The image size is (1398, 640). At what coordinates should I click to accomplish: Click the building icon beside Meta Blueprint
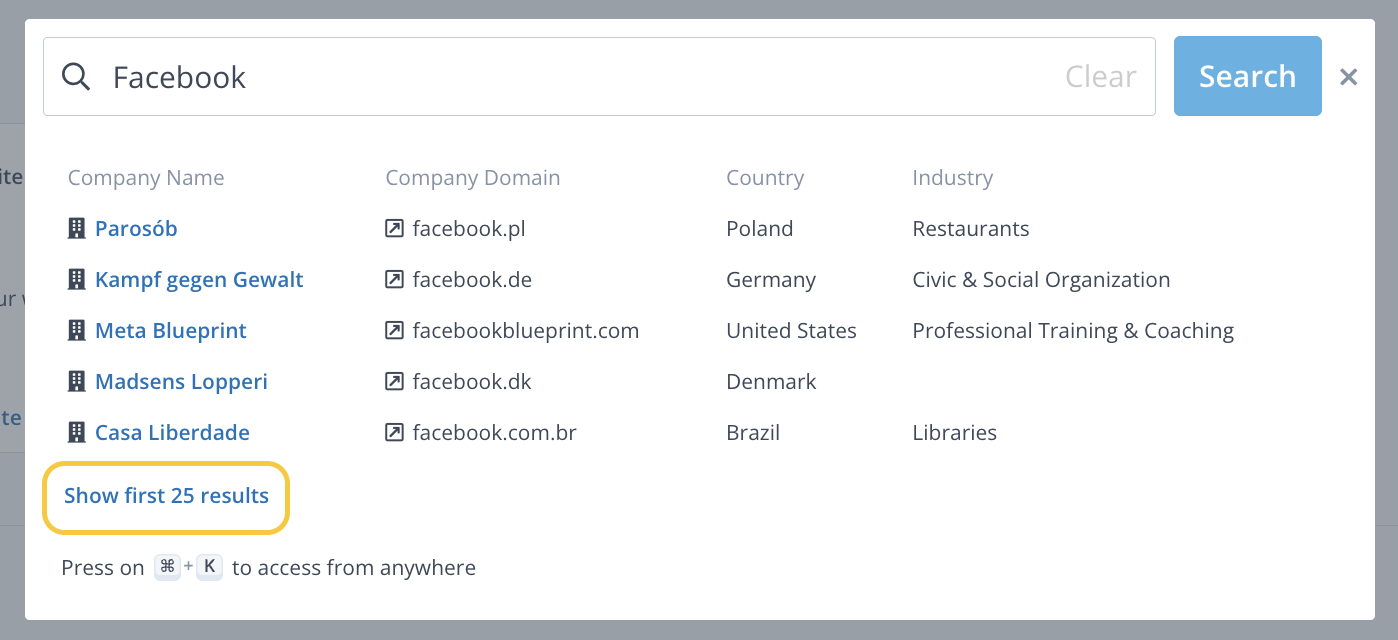(x=76, y=331)
